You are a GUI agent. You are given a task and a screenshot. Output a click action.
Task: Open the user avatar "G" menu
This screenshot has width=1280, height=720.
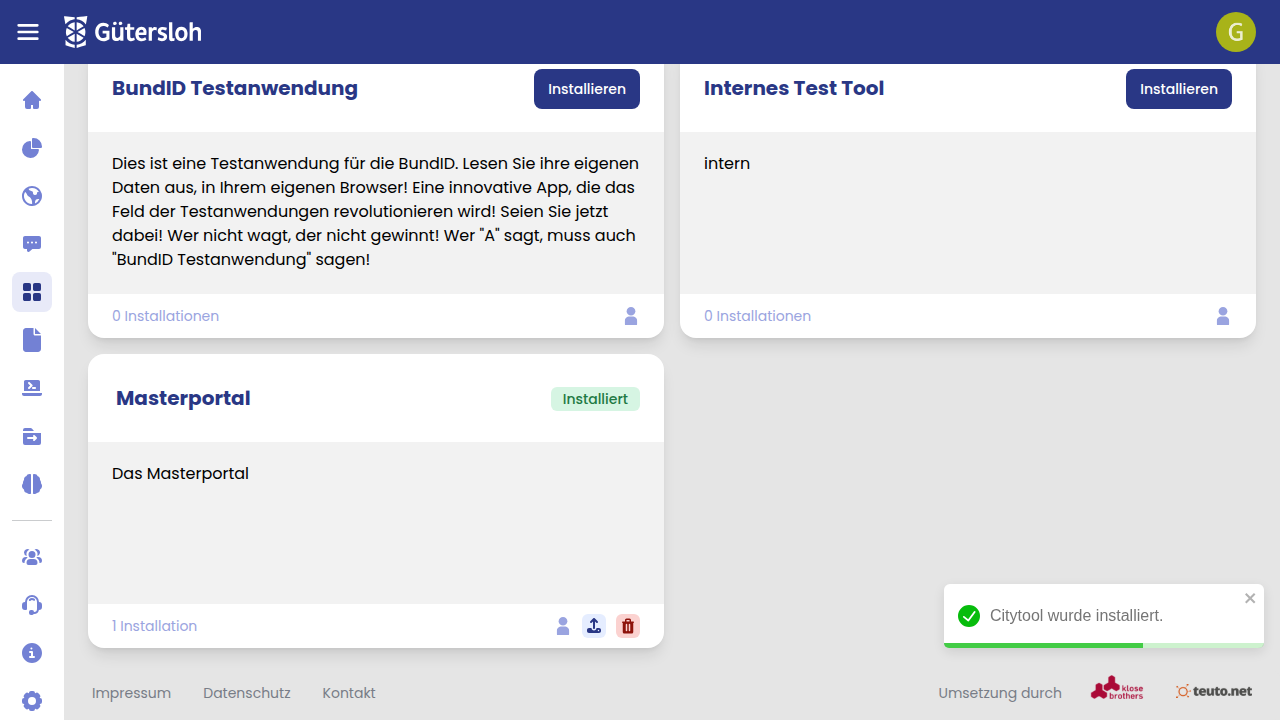tap(1236, 32)
